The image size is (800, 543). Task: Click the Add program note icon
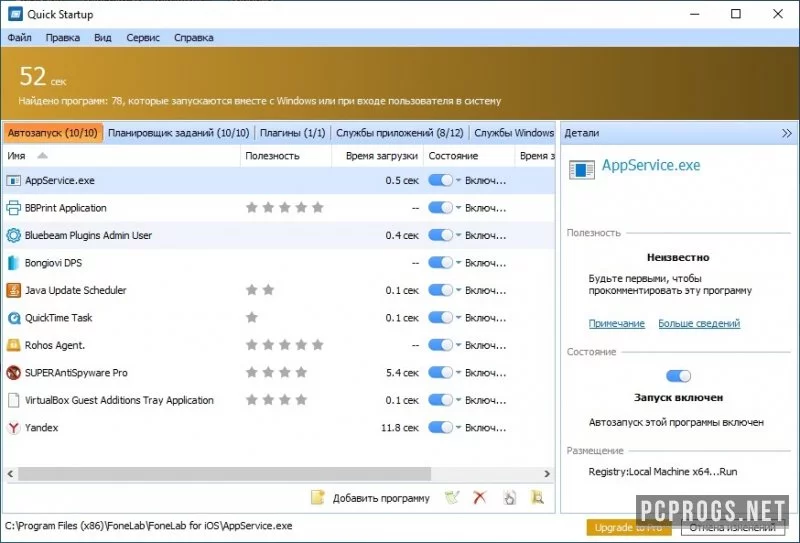[x=317, y=498]
